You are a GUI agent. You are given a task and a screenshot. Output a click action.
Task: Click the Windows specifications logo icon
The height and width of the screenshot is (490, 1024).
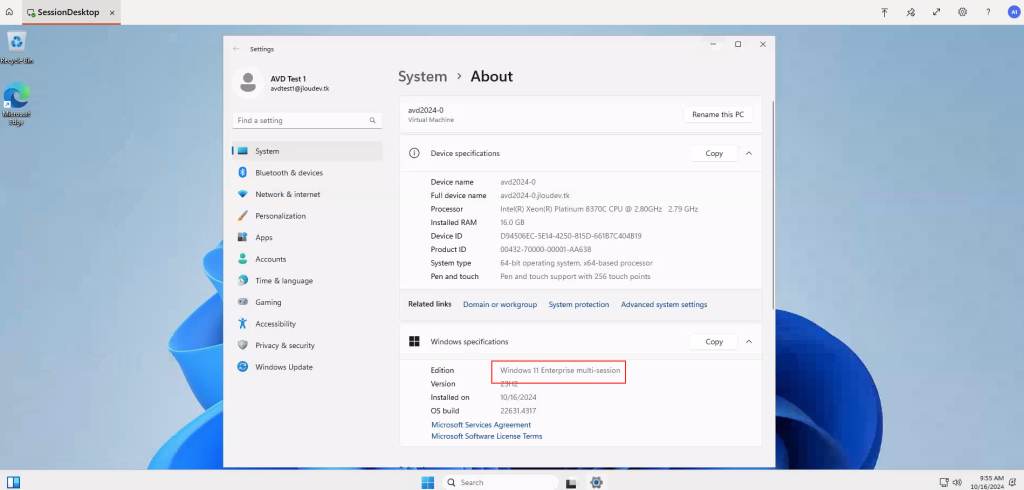click(414, 341)
